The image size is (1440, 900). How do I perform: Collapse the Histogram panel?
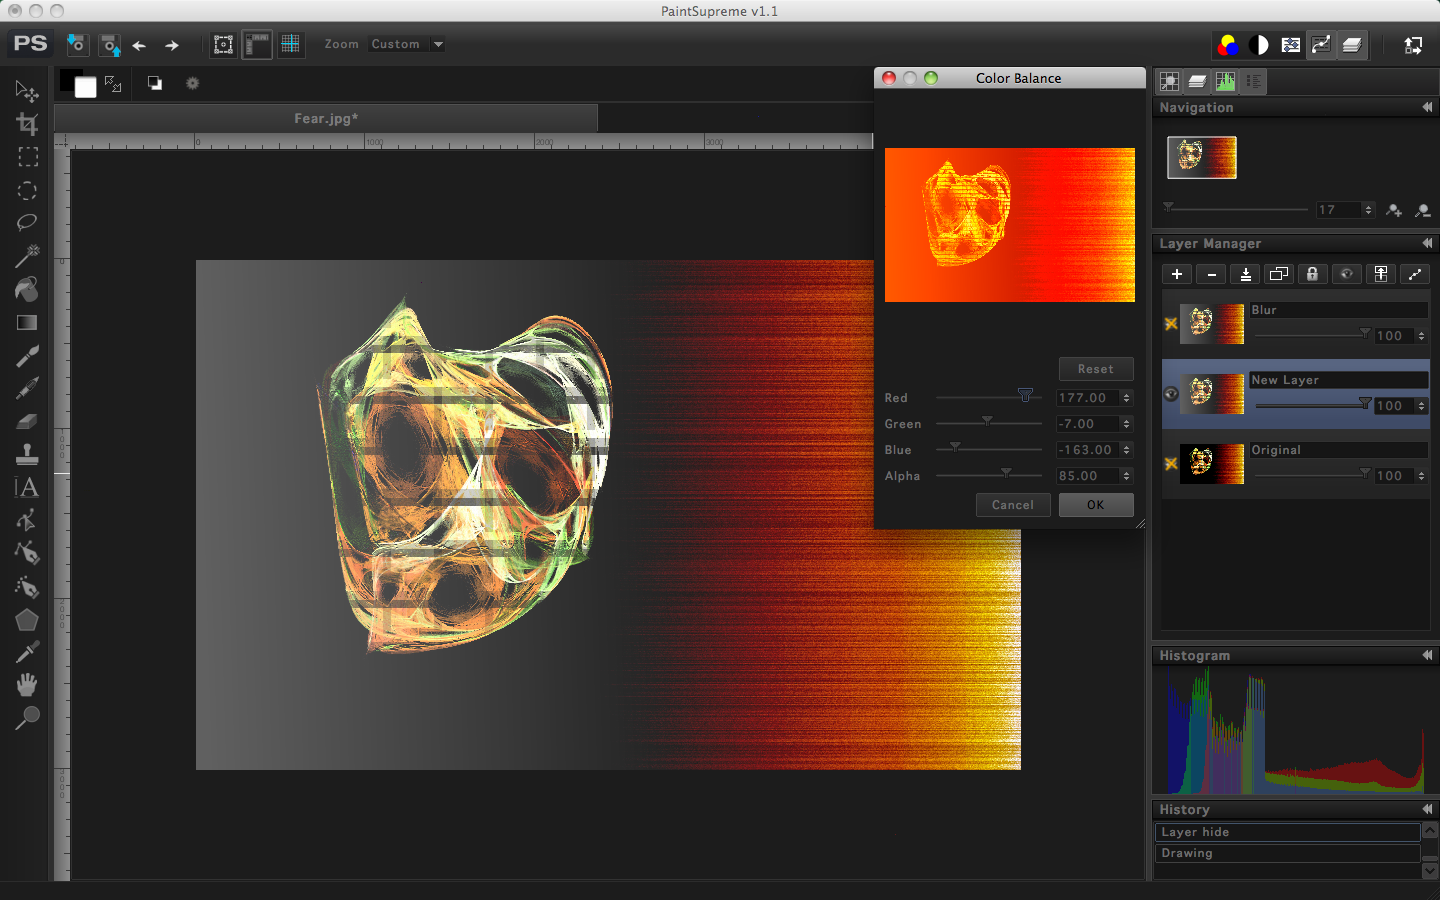[x=1427, y=655]
